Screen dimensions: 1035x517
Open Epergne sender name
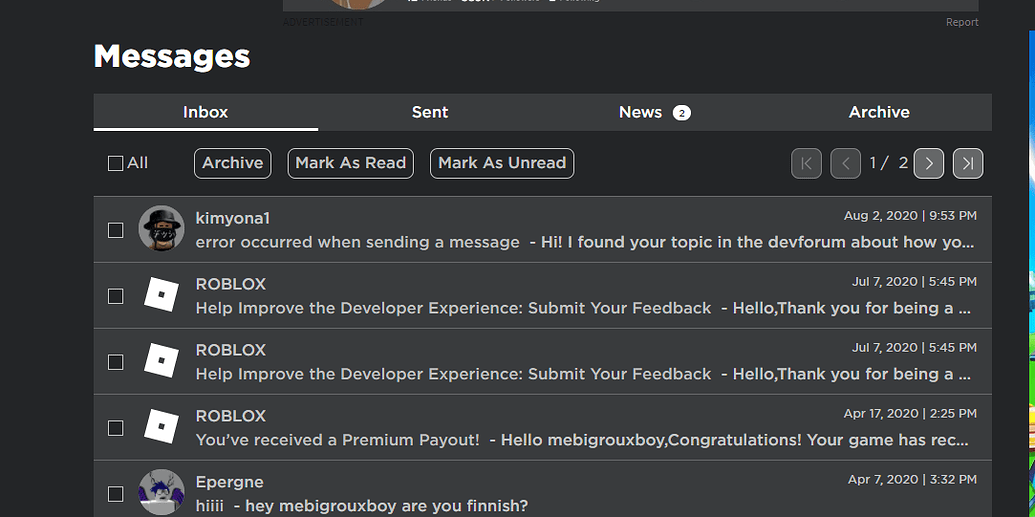click(x=229, y=482)
